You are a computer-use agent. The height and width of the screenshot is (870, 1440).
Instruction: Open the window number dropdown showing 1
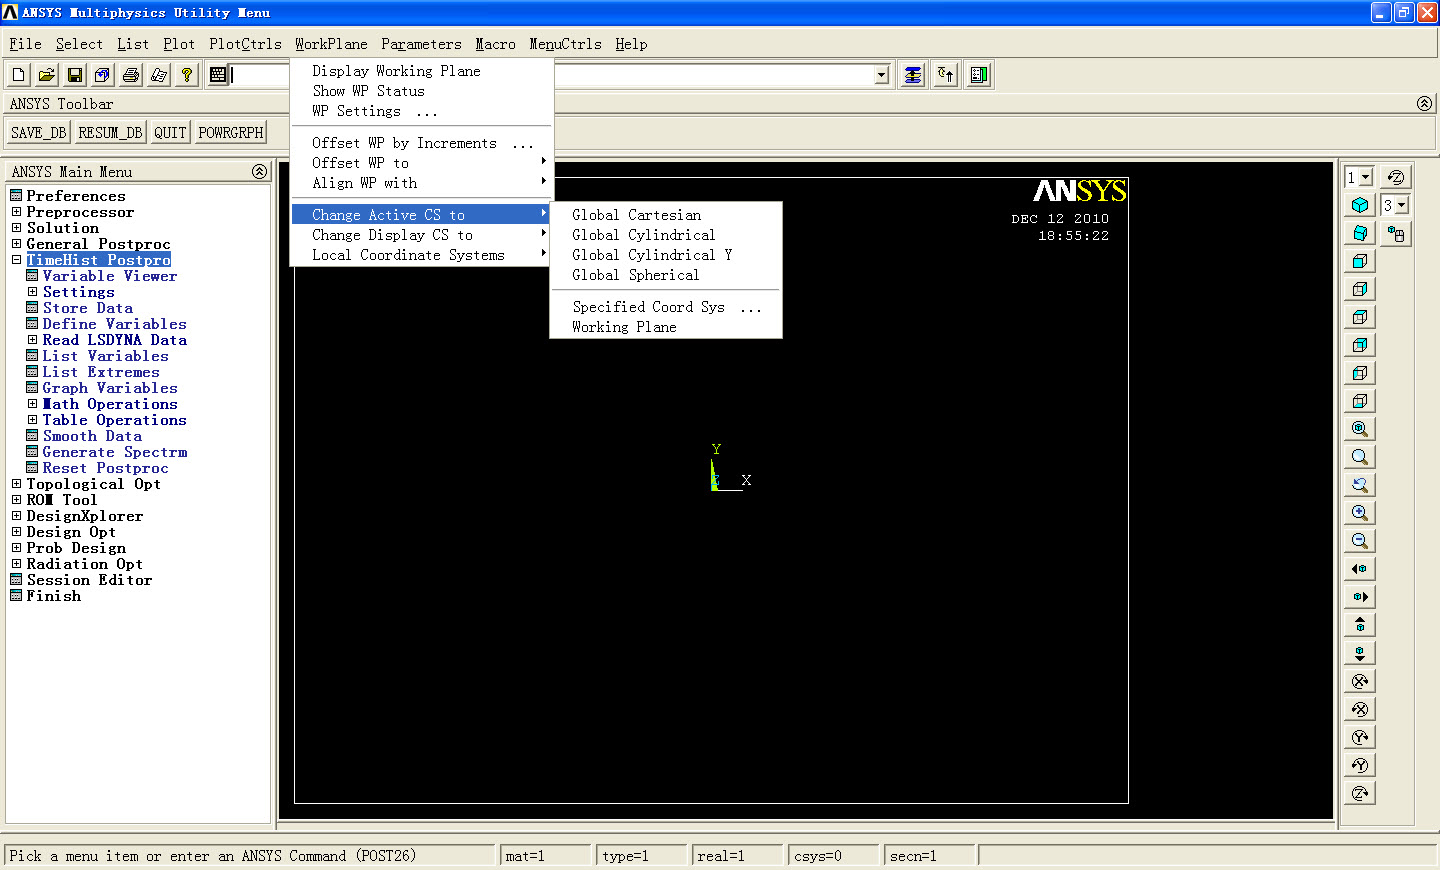click(1366, 177)
